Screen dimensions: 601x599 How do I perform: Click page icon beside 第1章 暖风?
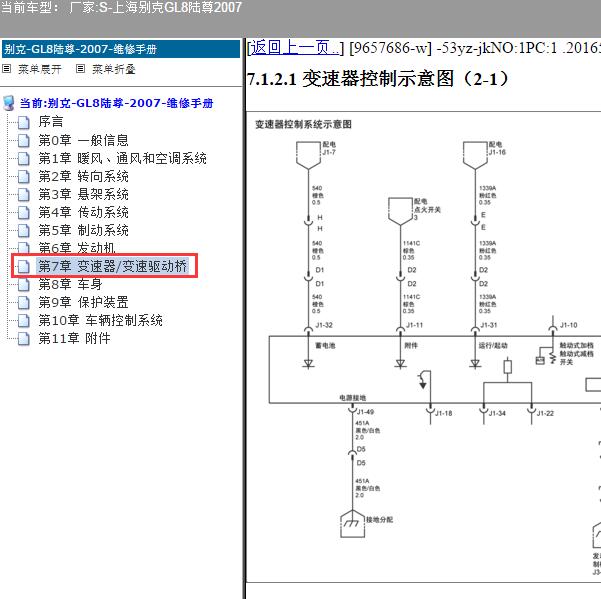tap(24, 158)
